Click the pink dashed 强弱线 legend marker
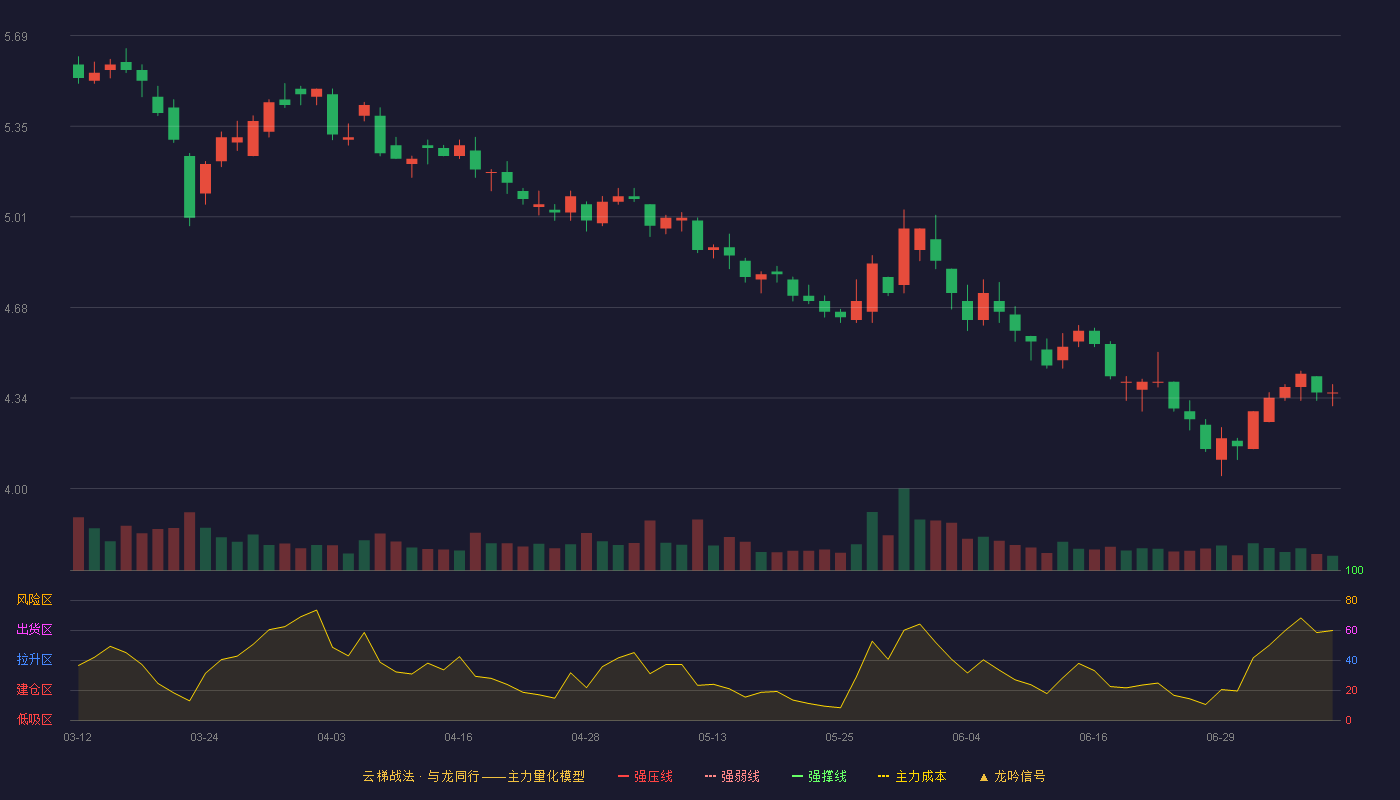Screen dimensions: 1400x800 [710, 776]
